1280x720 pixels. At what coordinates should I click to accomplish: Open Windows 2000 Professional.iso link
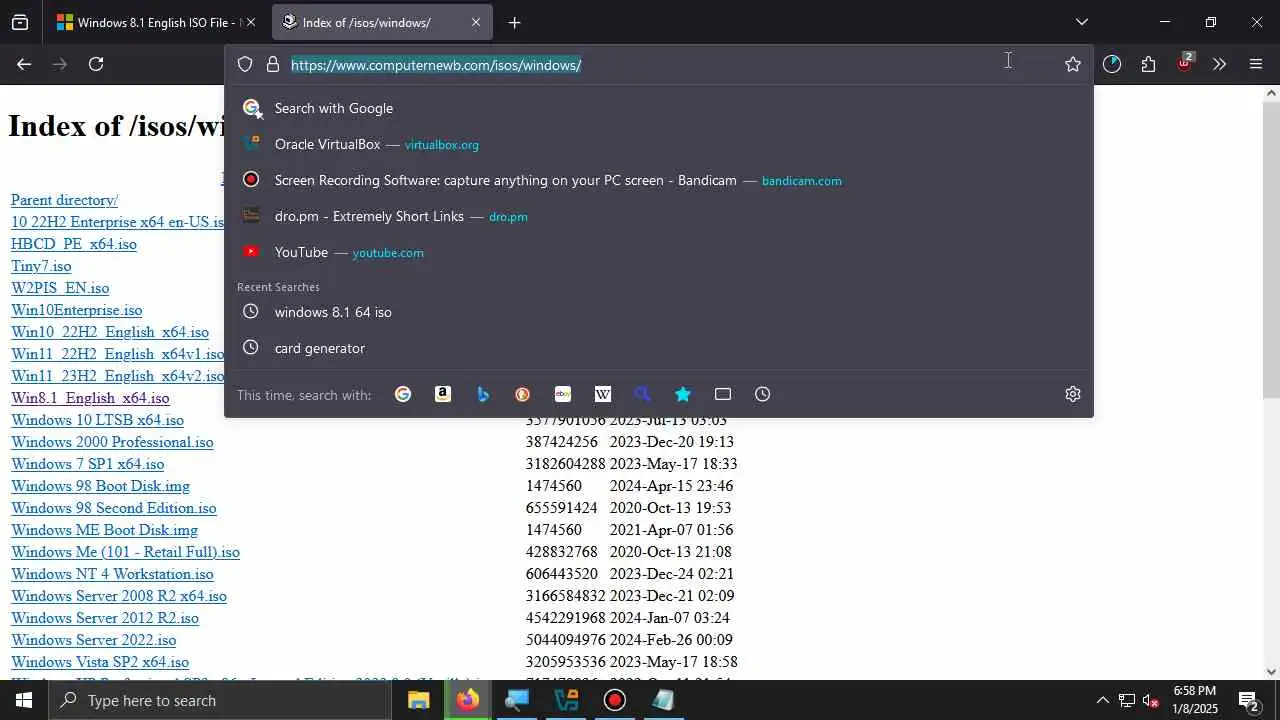click(x=112, y=442)
